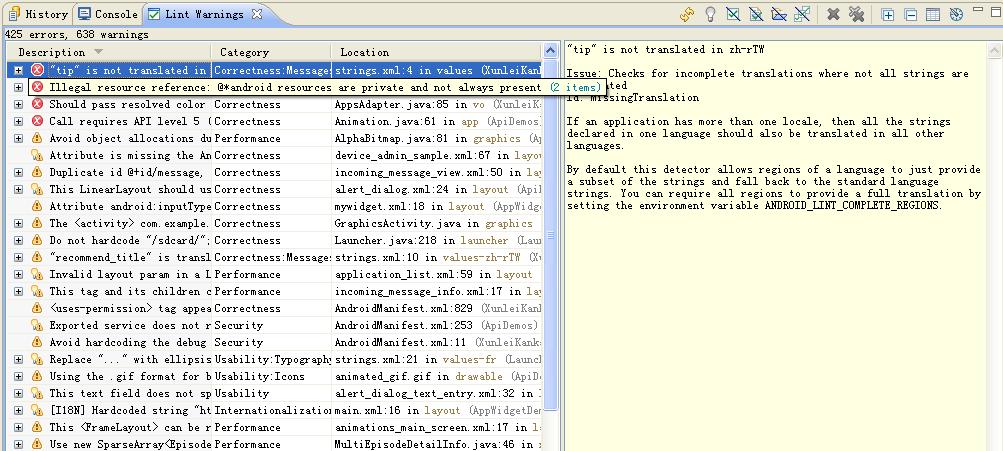Viewport: 1003px width, 451px height.
Task: Click the warning icon on Using the .gif format row
Action: pyautogui.click(x=37, y=376)
